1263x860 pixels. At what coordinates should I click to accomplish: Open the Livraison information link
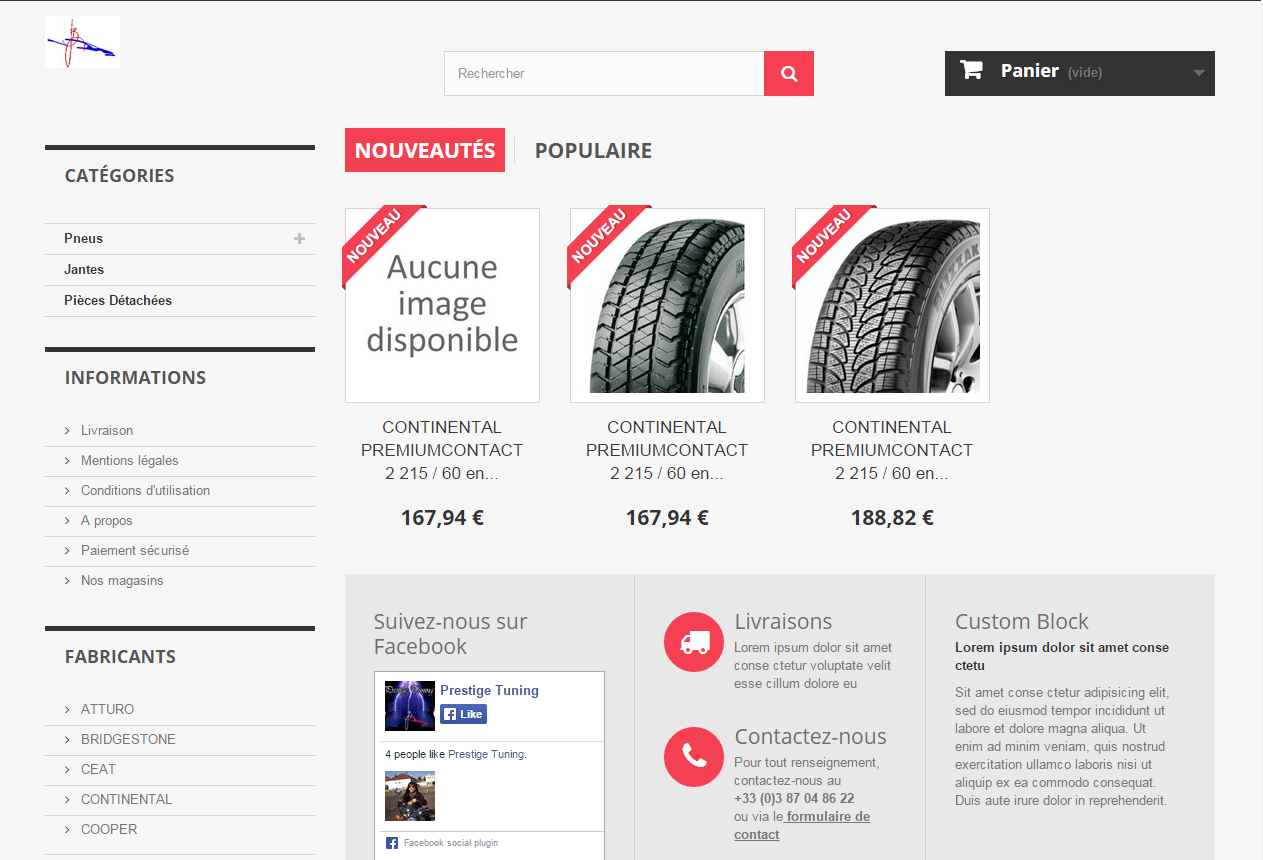point(107,430)
